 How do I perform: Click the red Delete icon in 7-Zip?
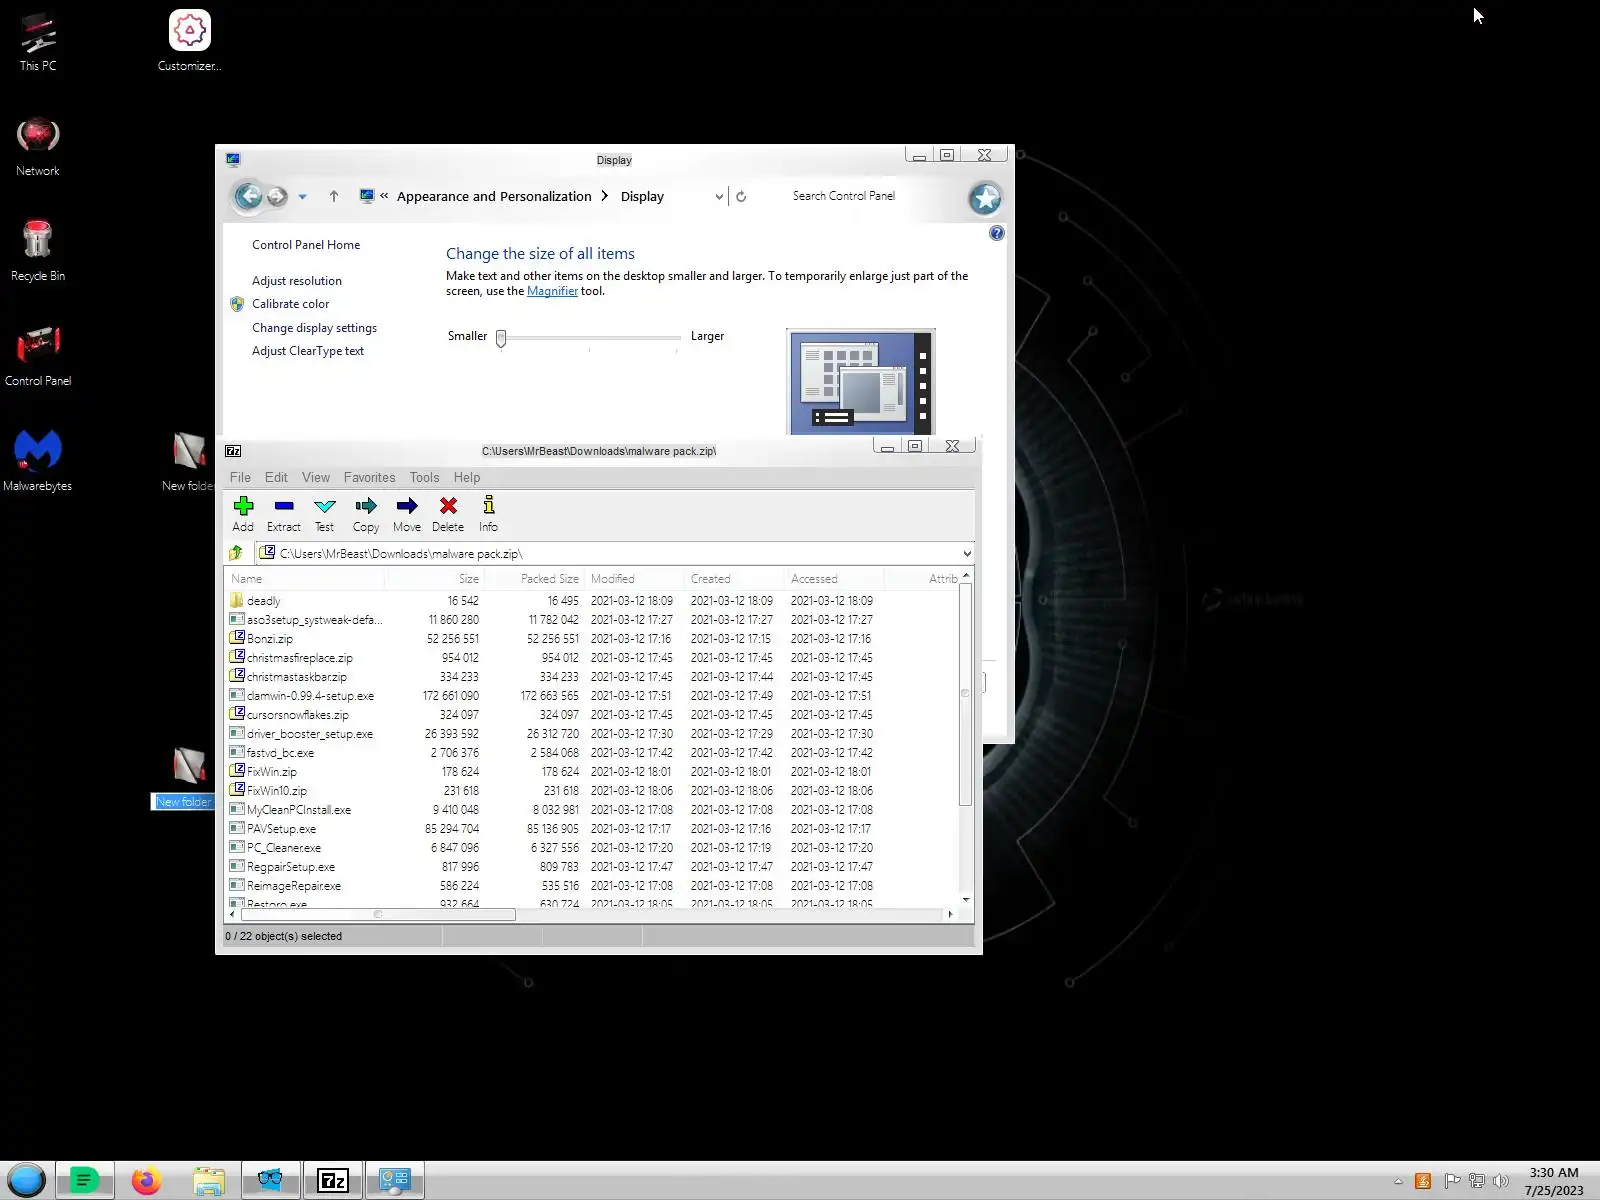[448, 513]
